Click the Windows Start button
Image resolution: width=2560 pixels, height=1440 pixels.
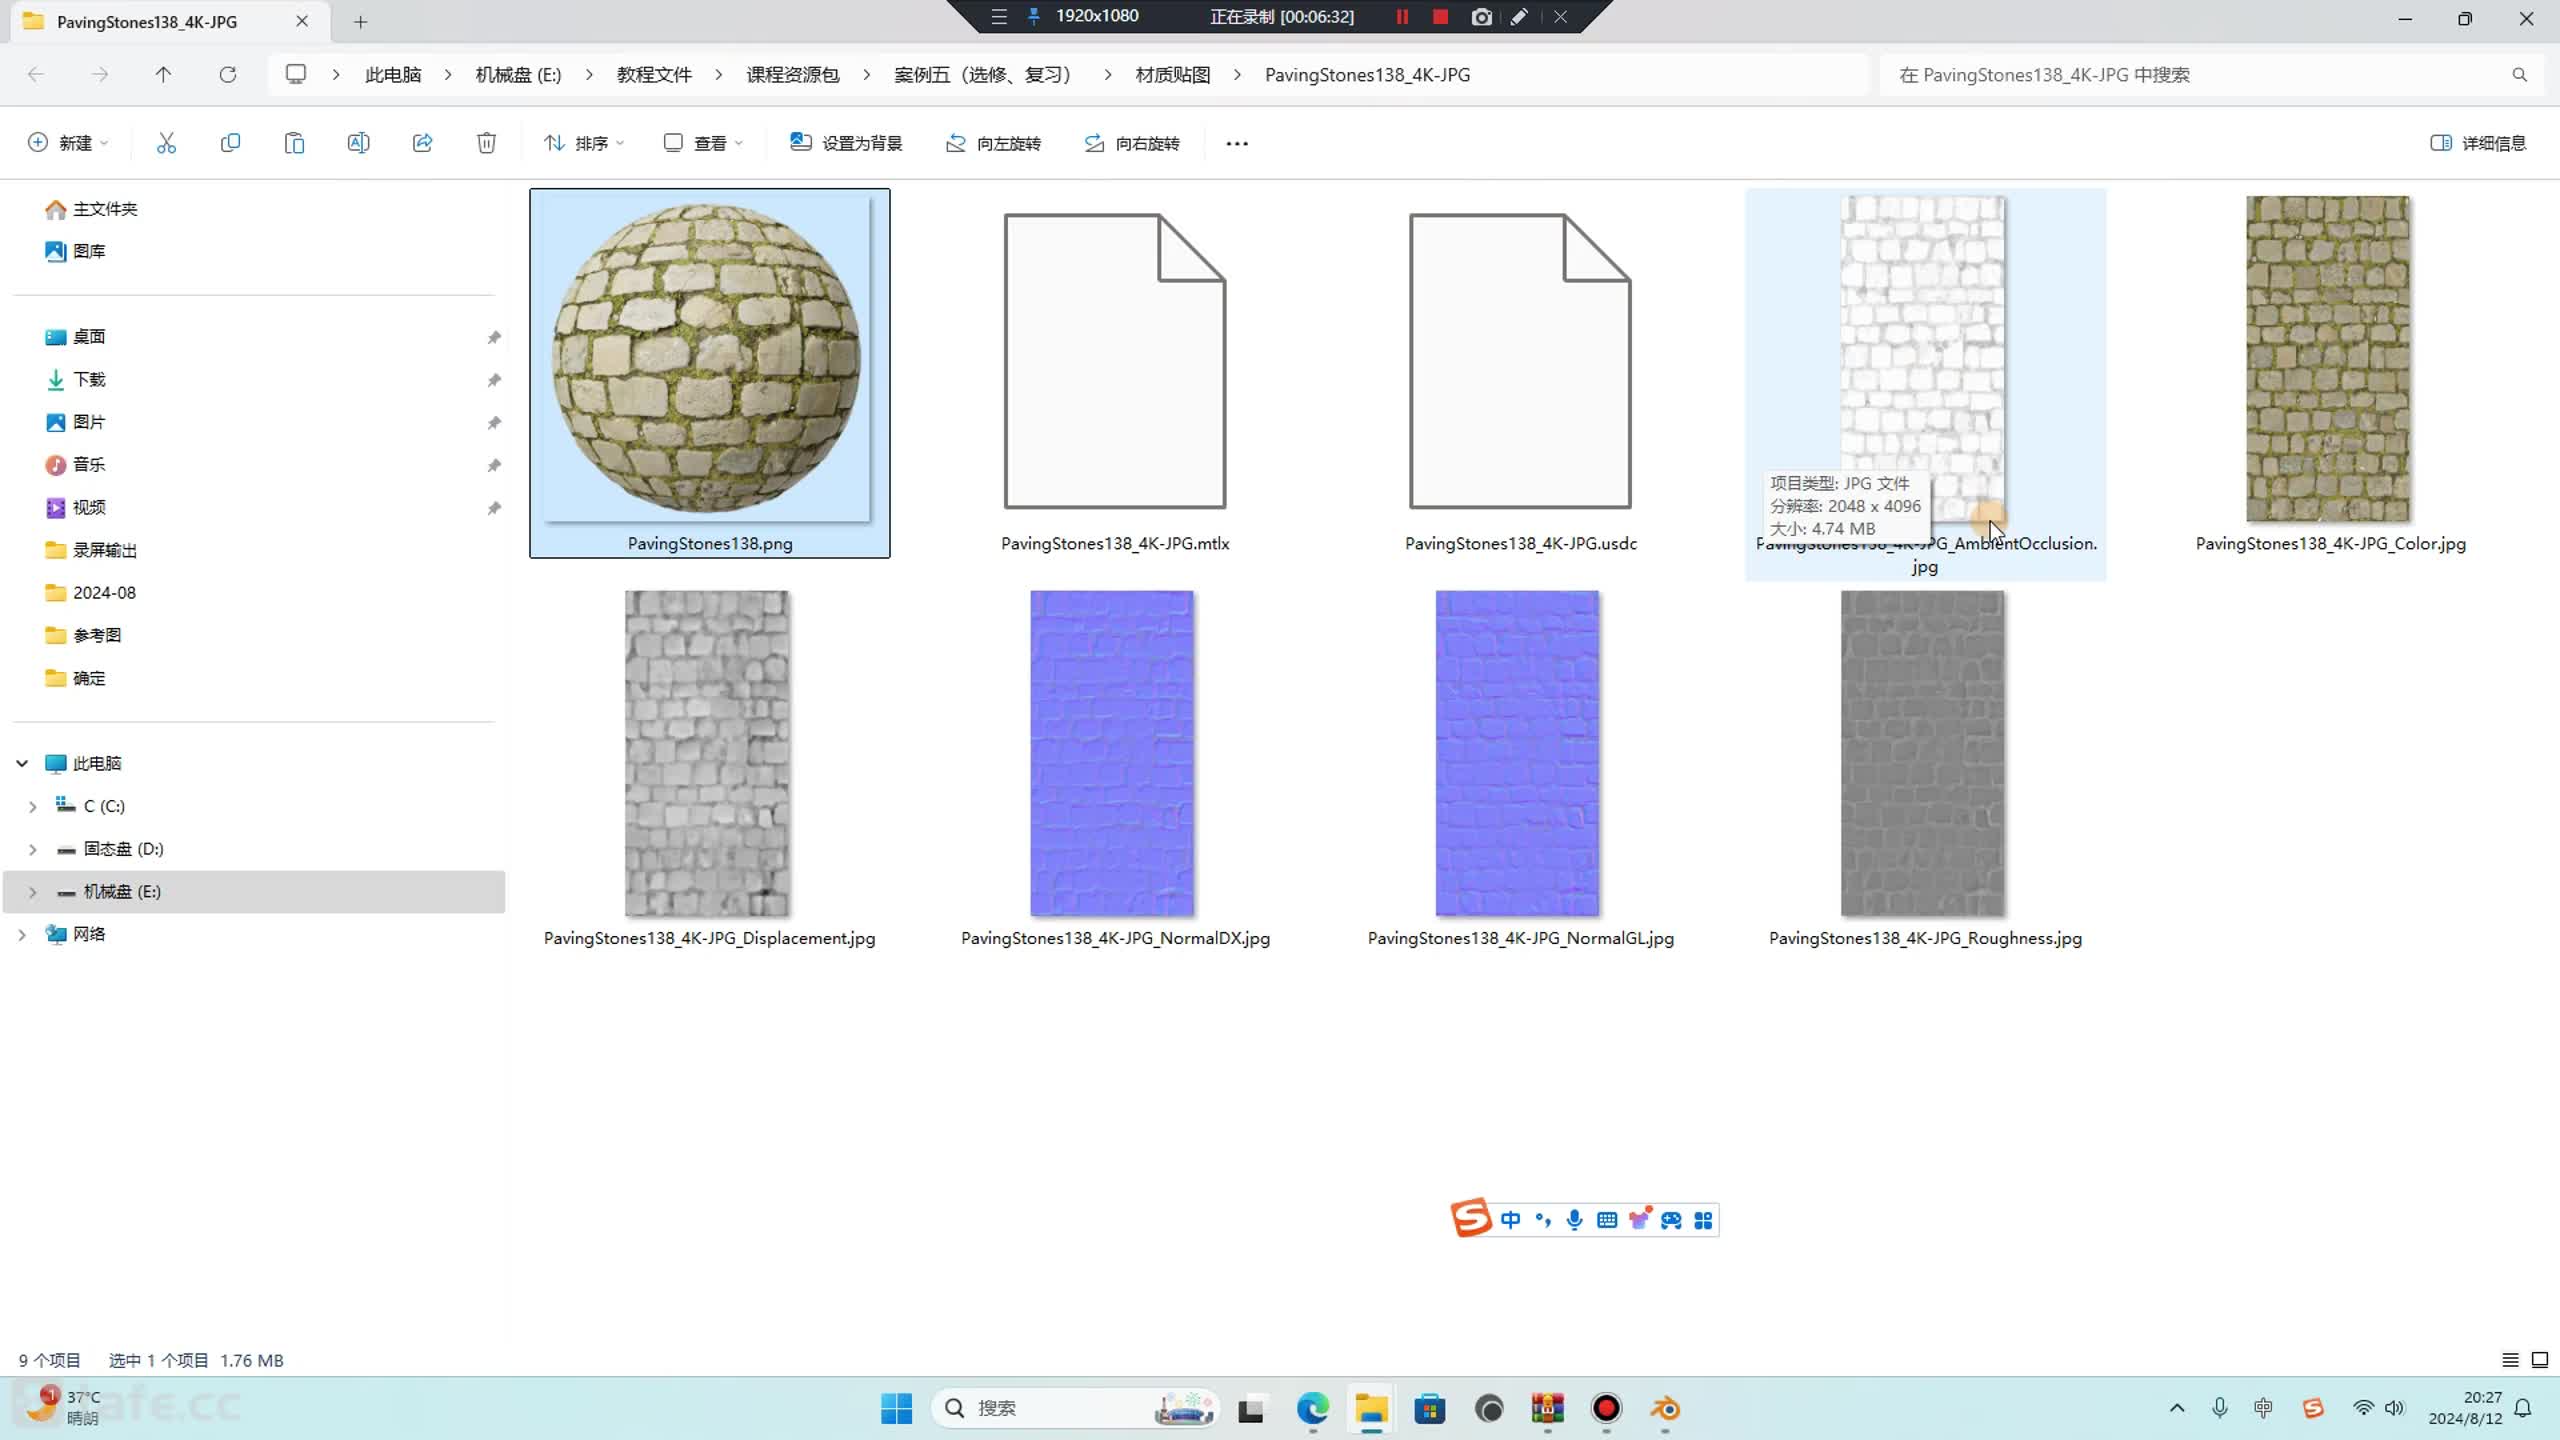point(896,1408)
